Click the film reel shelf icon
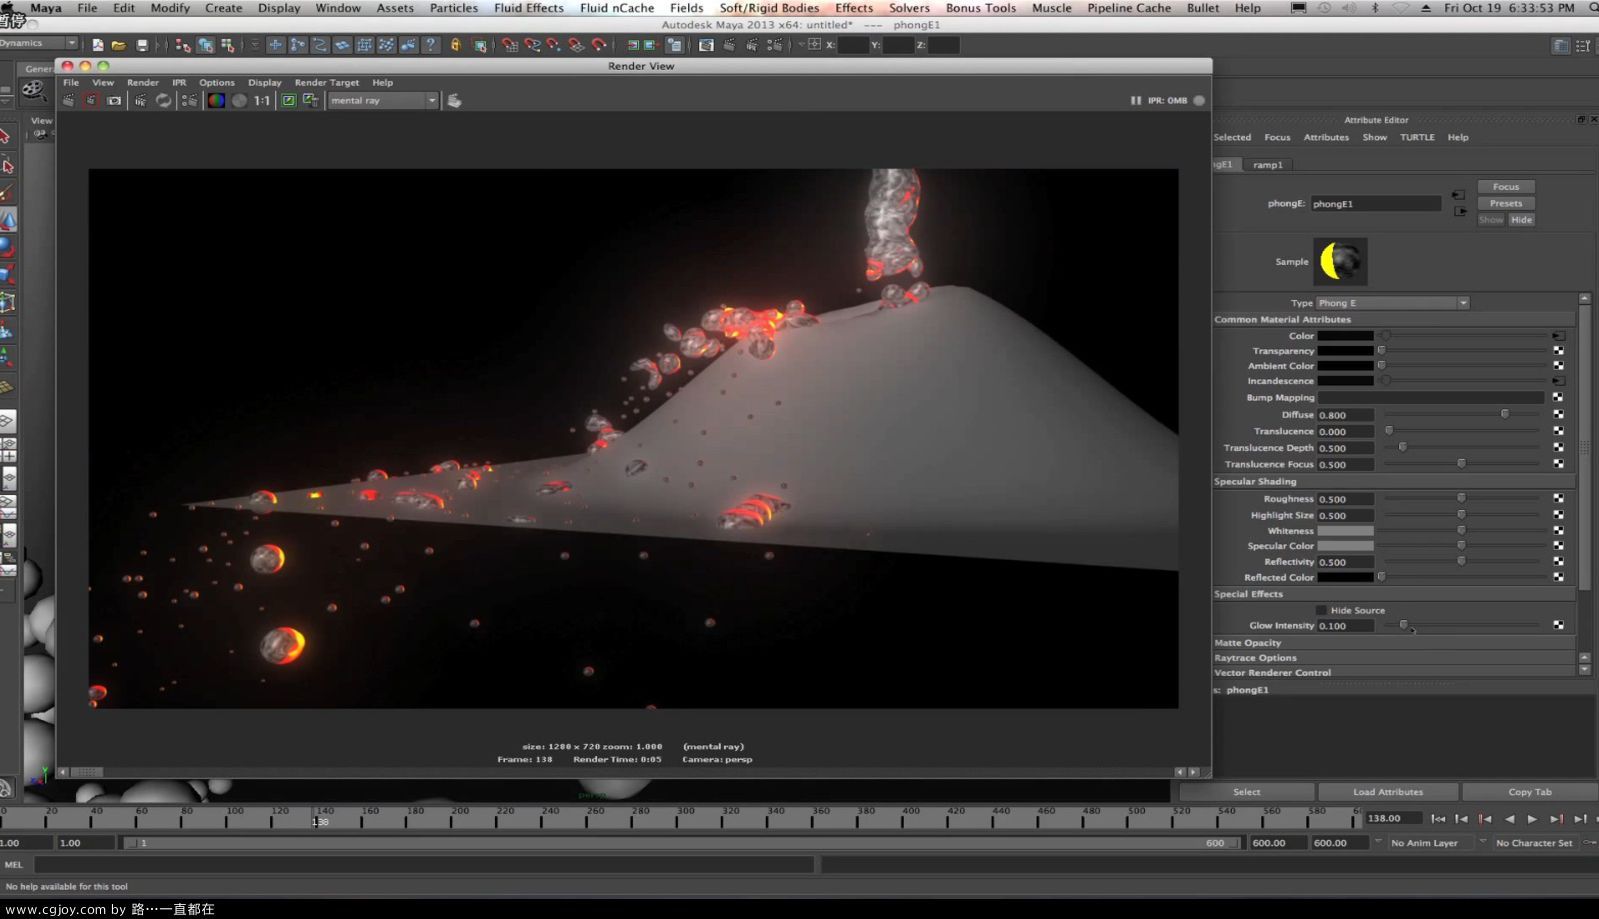Viewport: 1599px width, 919px height. tap(33, 90)
